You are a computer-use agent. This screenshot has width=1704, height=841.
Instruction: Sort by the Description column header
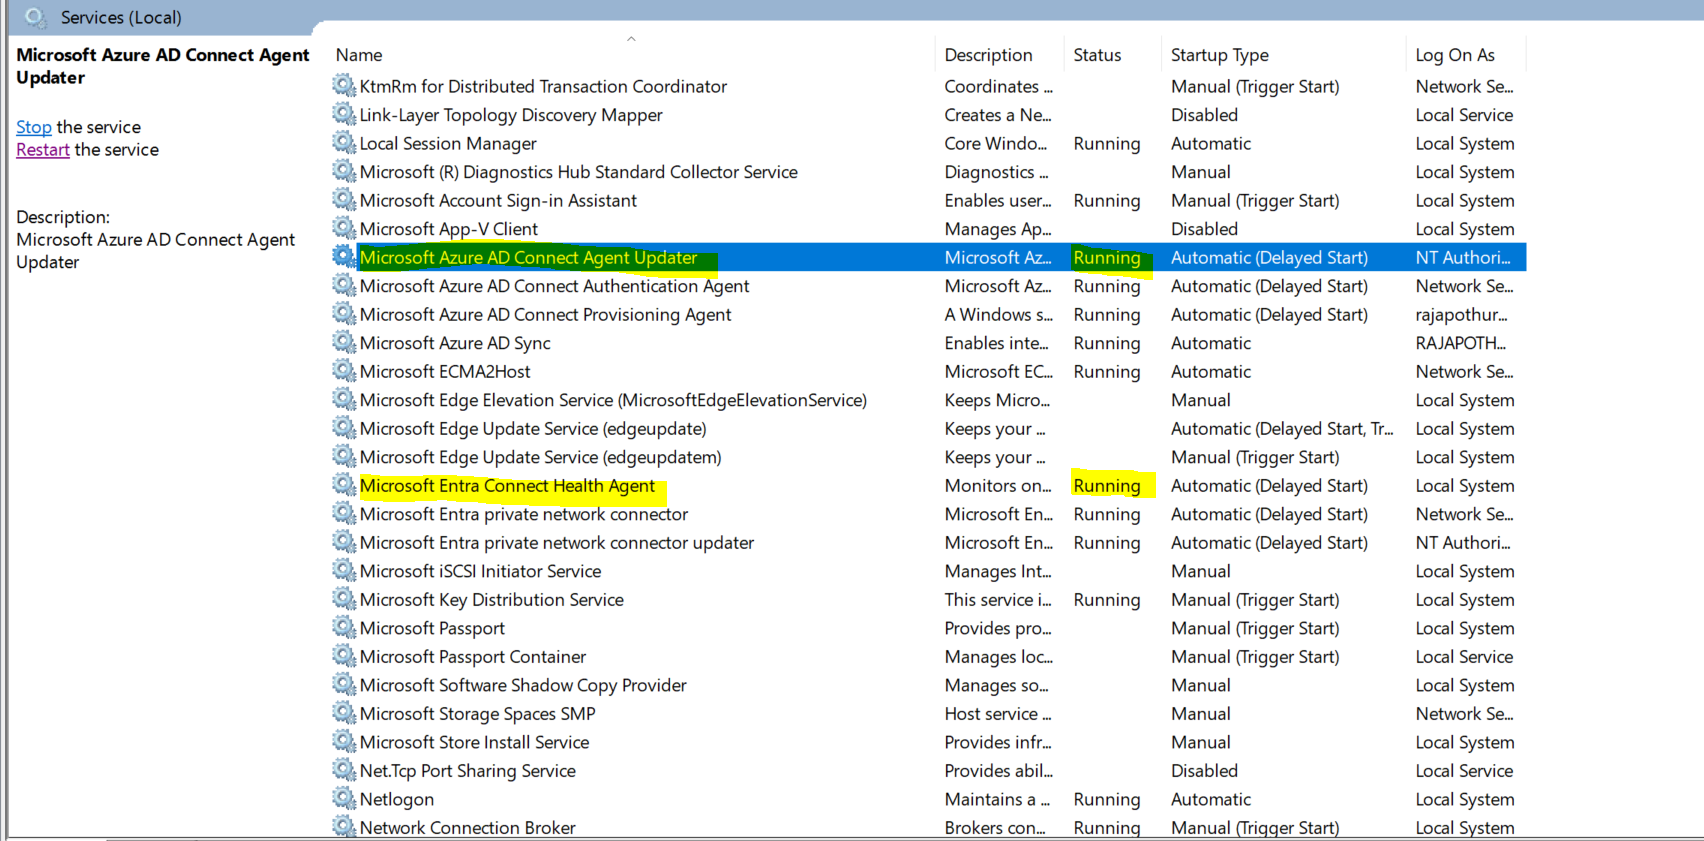click(988, 55)
